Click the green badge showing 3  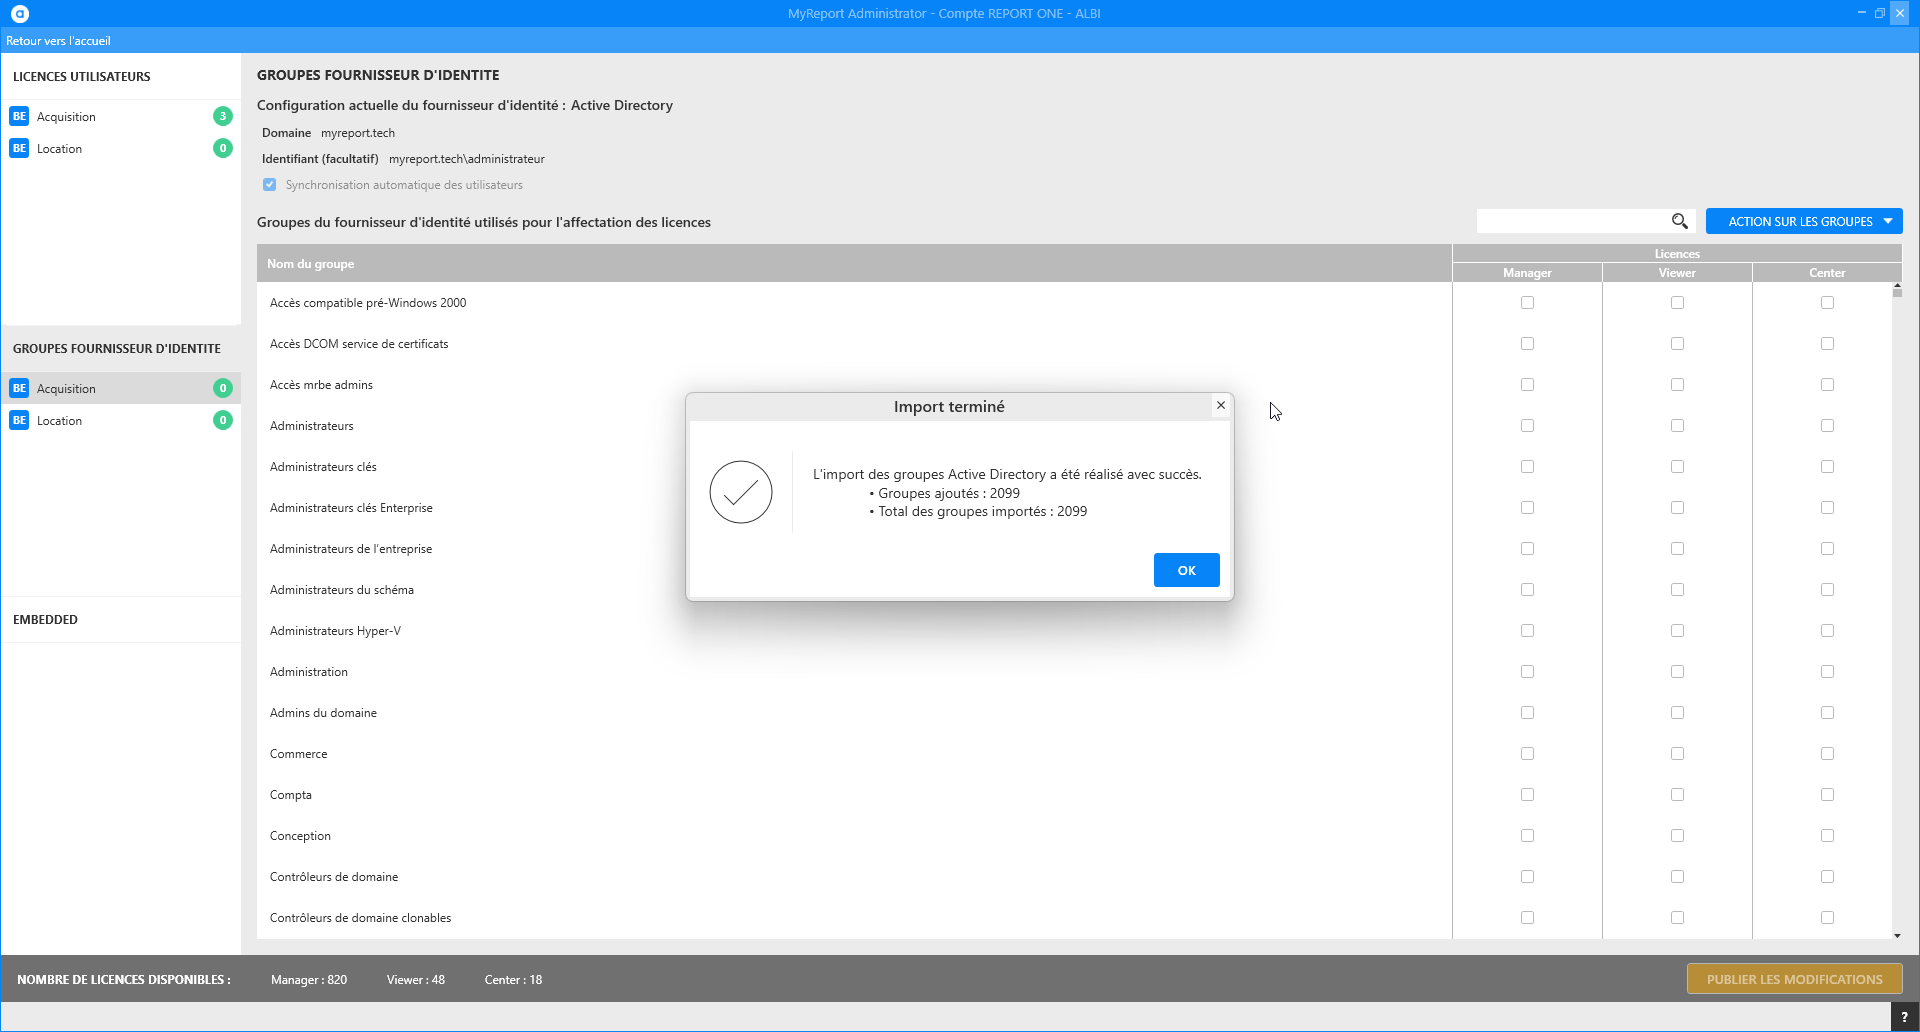coord(223,116)
